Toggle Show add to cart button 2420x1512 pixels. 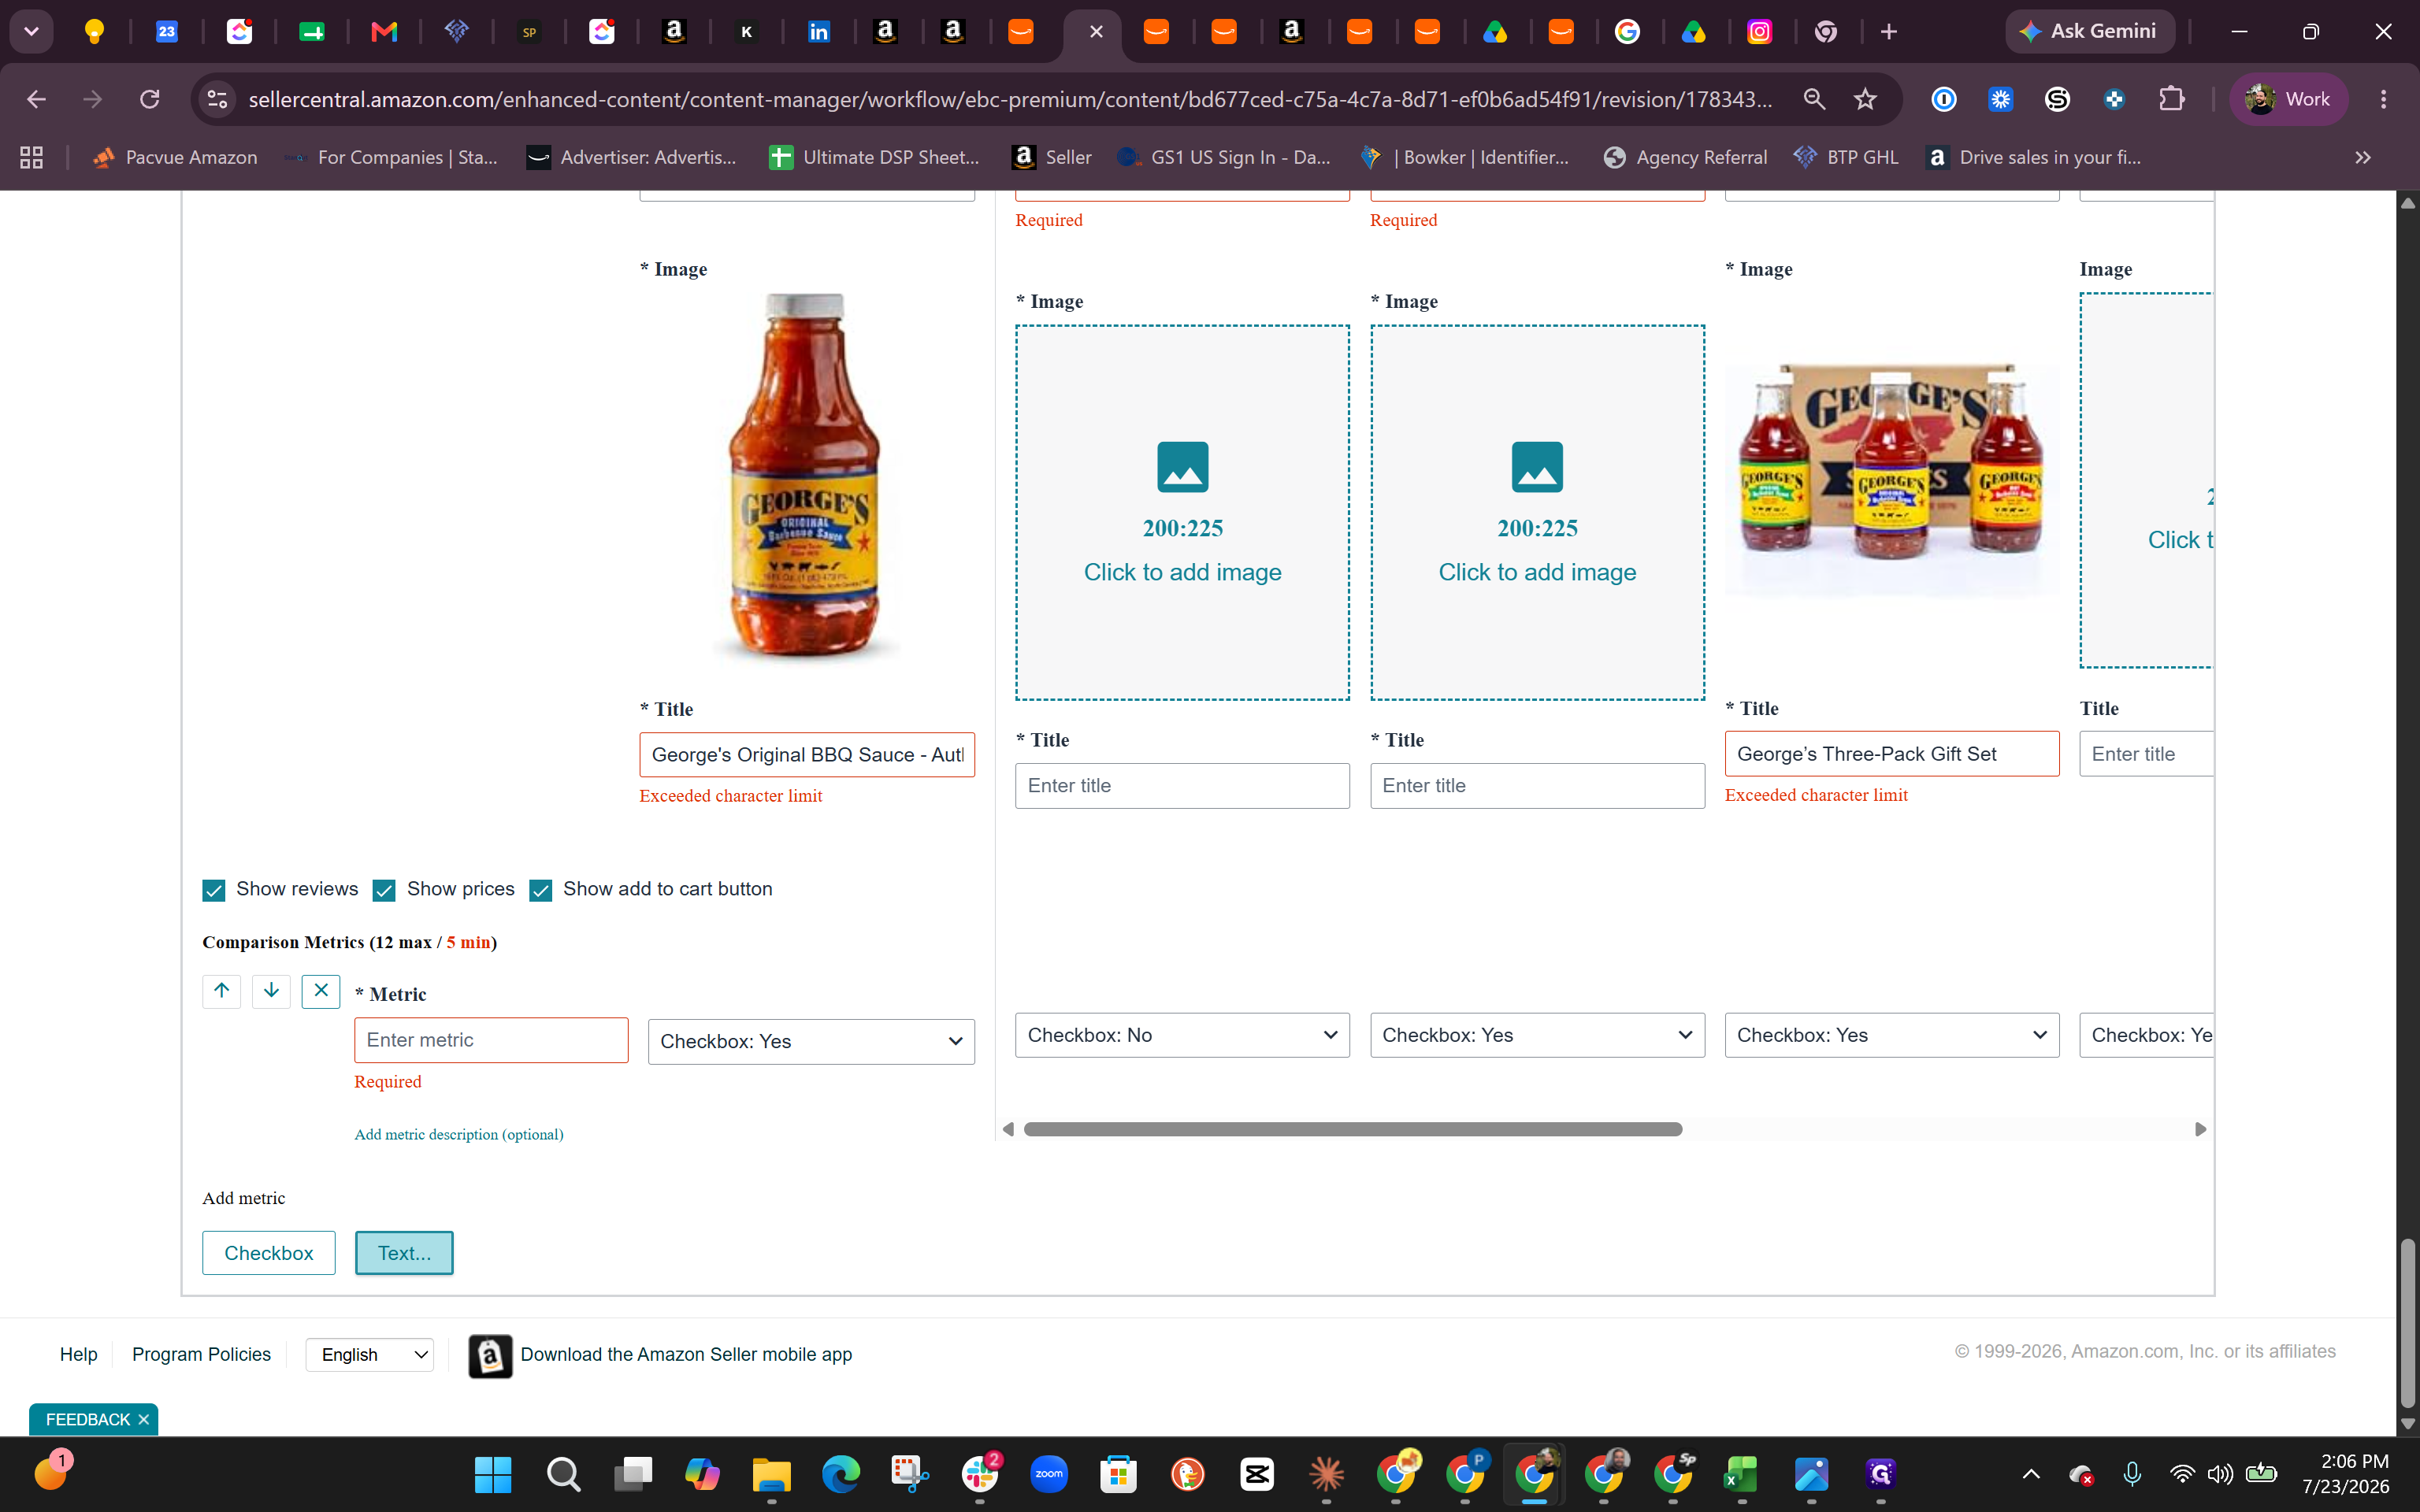point(541,890)
